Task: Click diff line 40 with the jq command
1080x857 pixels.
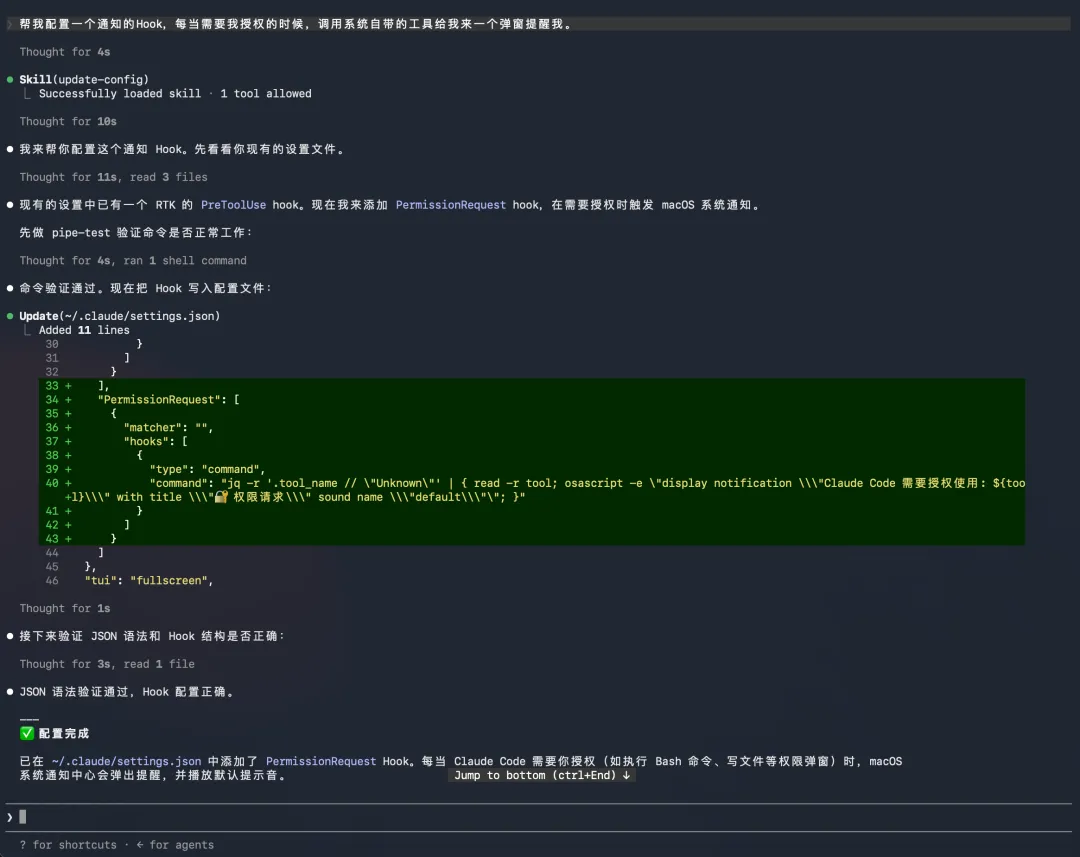Action: click(532, 490)
